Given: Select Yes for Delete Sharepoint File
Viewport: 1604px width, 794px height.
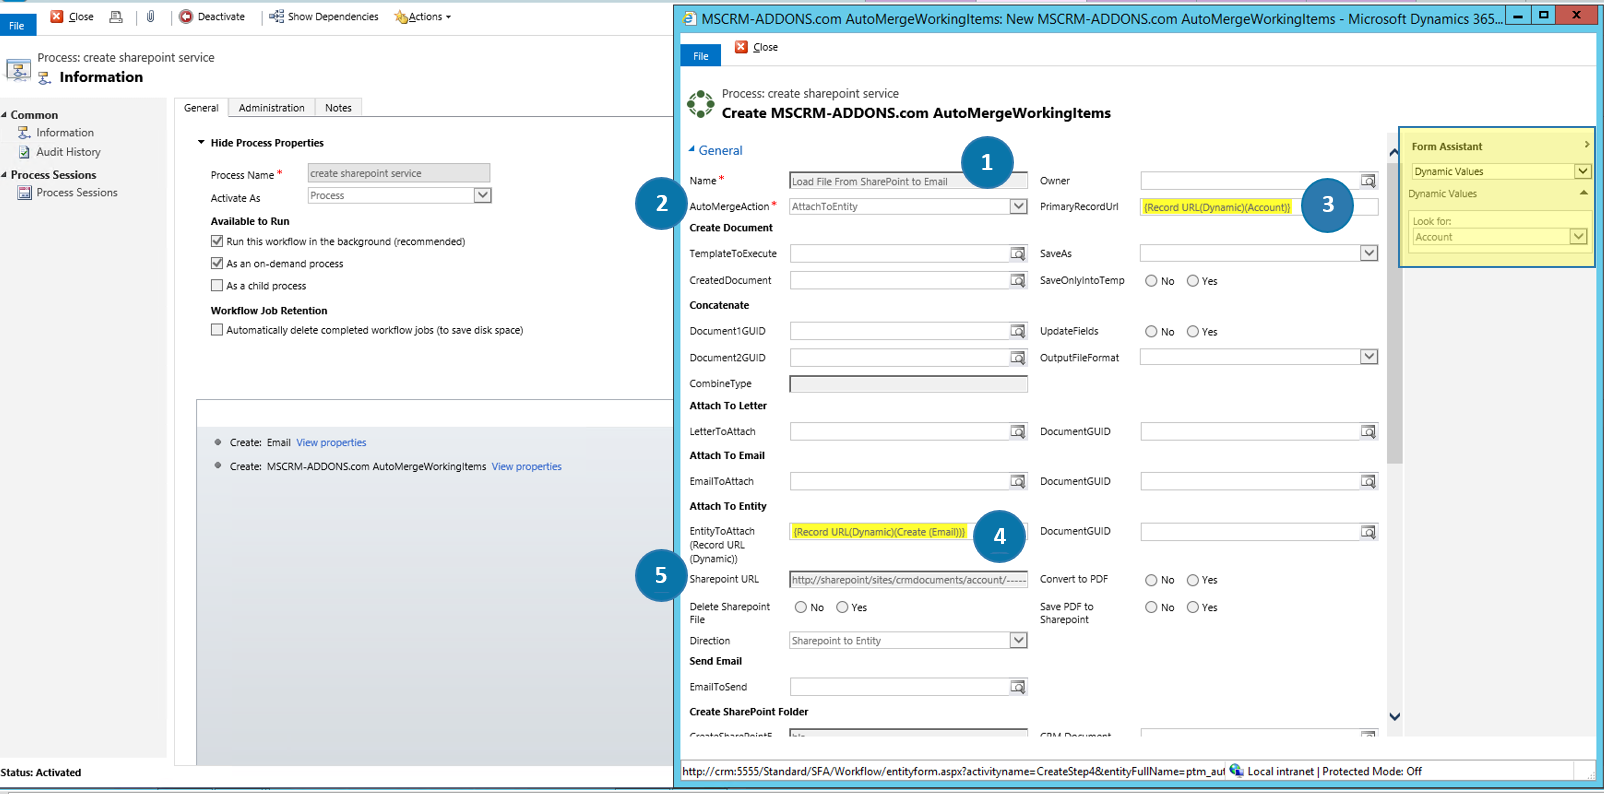Looking at the screenshot, I should coord(842,607).
